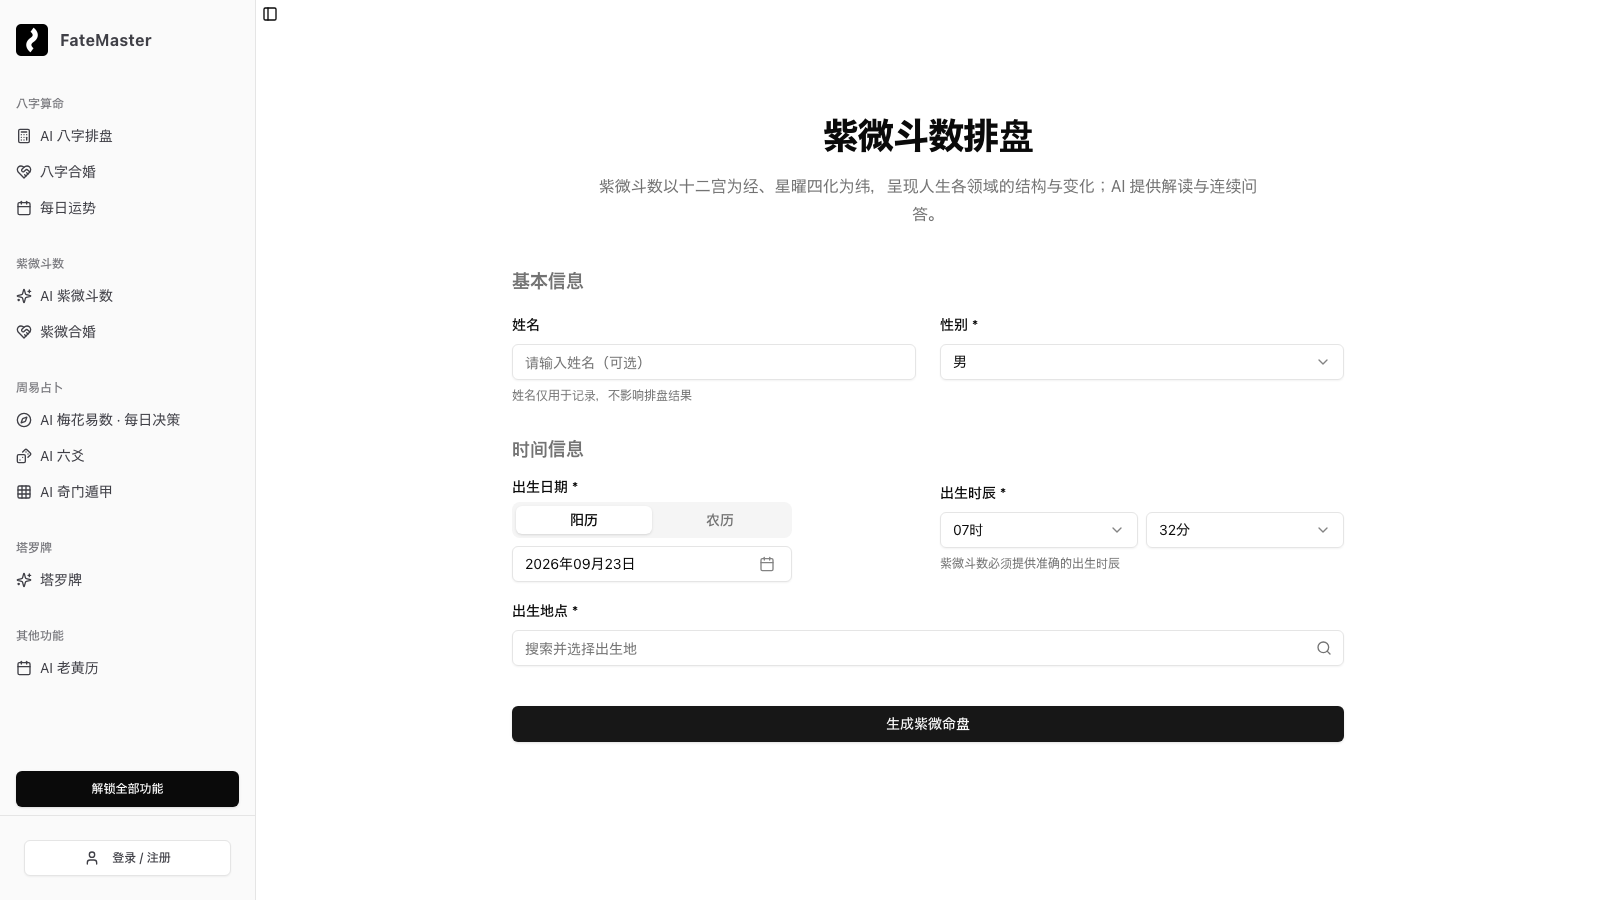Click the 生成紫微命盘 button
Screen dimensions: 1600x900
tap(928, 724)
